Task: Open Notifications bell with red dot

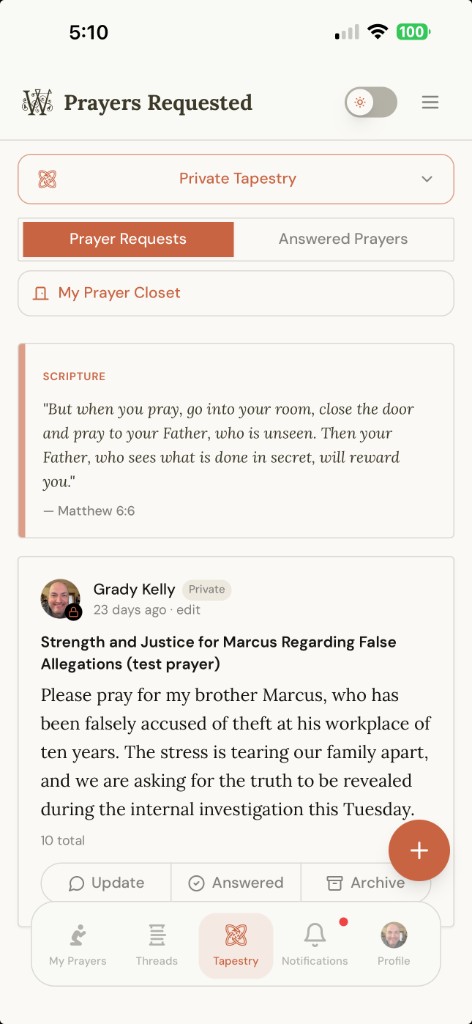Action: (315, 945)
